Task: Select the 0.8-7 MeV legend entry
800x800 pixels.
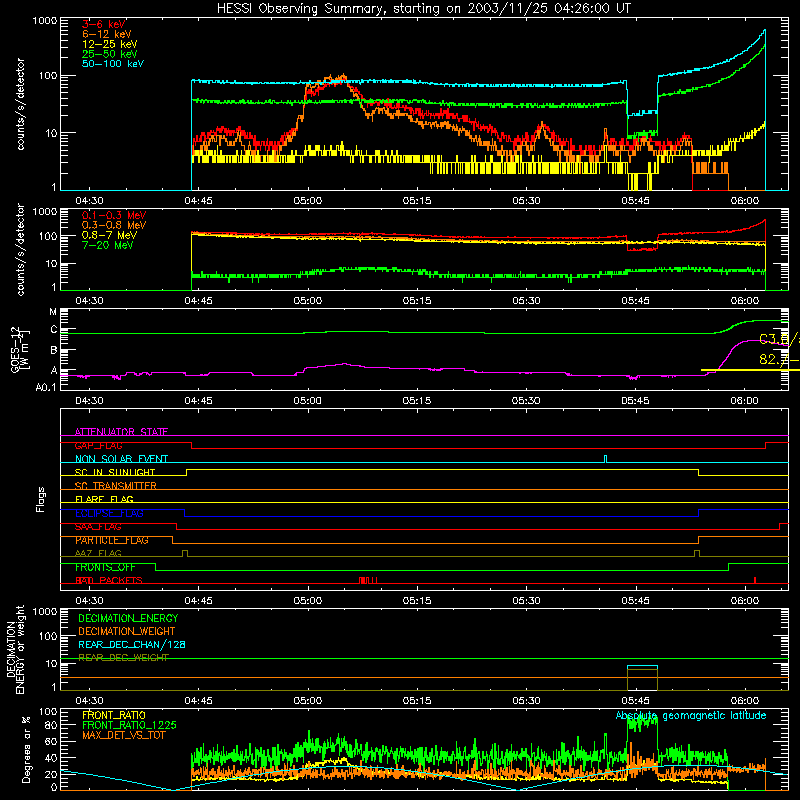Action: [x=110, y=236]
